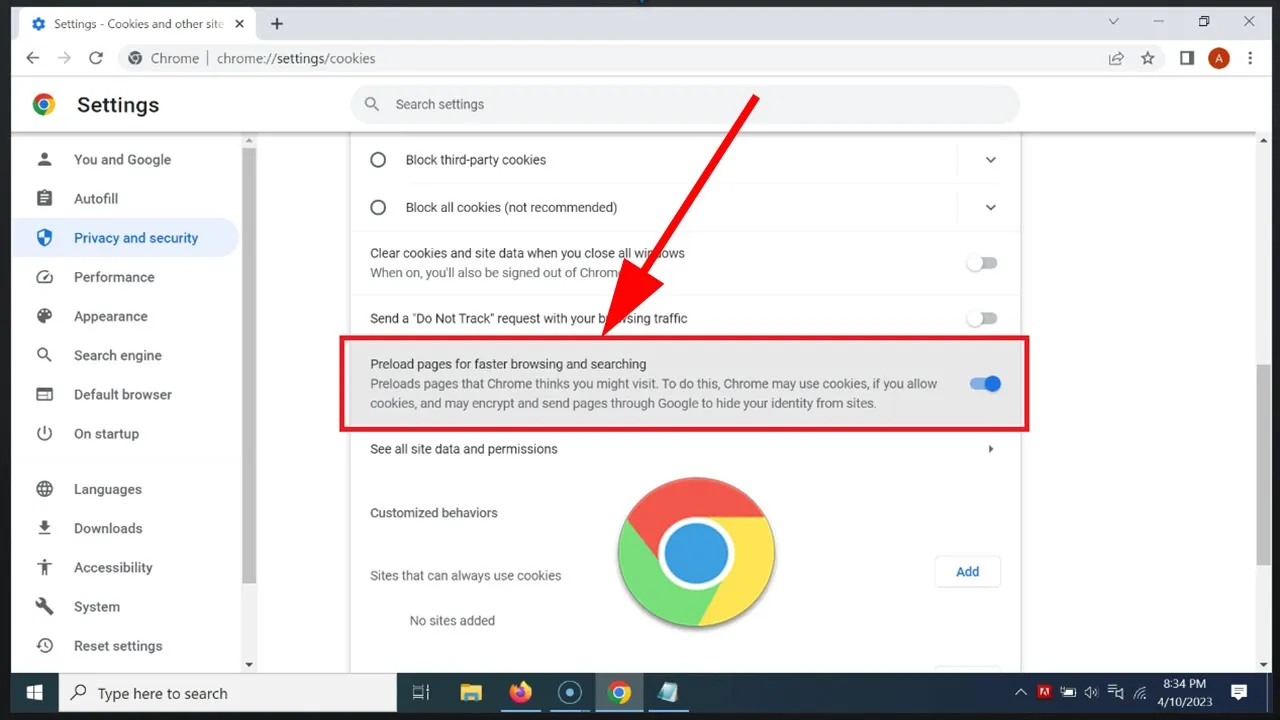Image resolution: width=1280 pixels, height=720 pixels.
Task: Add site that can always use cookies
Action: click(x=967, y=572)
